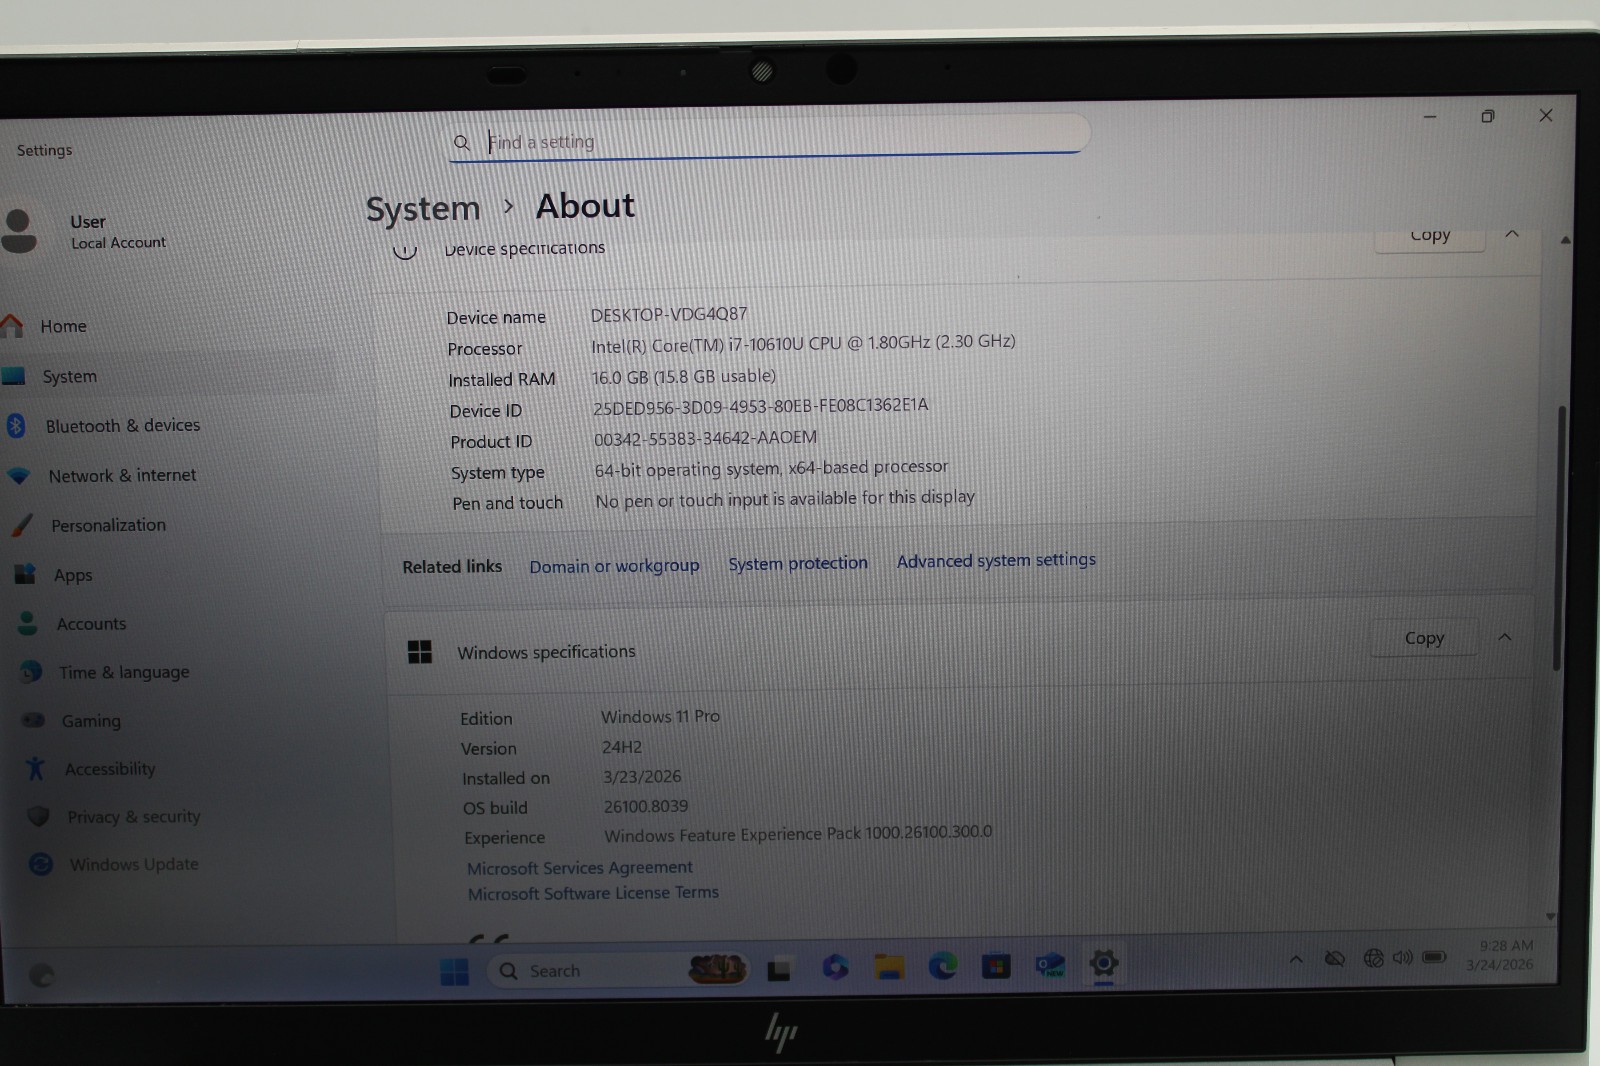Image resolution: width=1600 pixels, height=1066 pixels.
Task: Launch Copilot from the taskbar
Action: (835, 967)
